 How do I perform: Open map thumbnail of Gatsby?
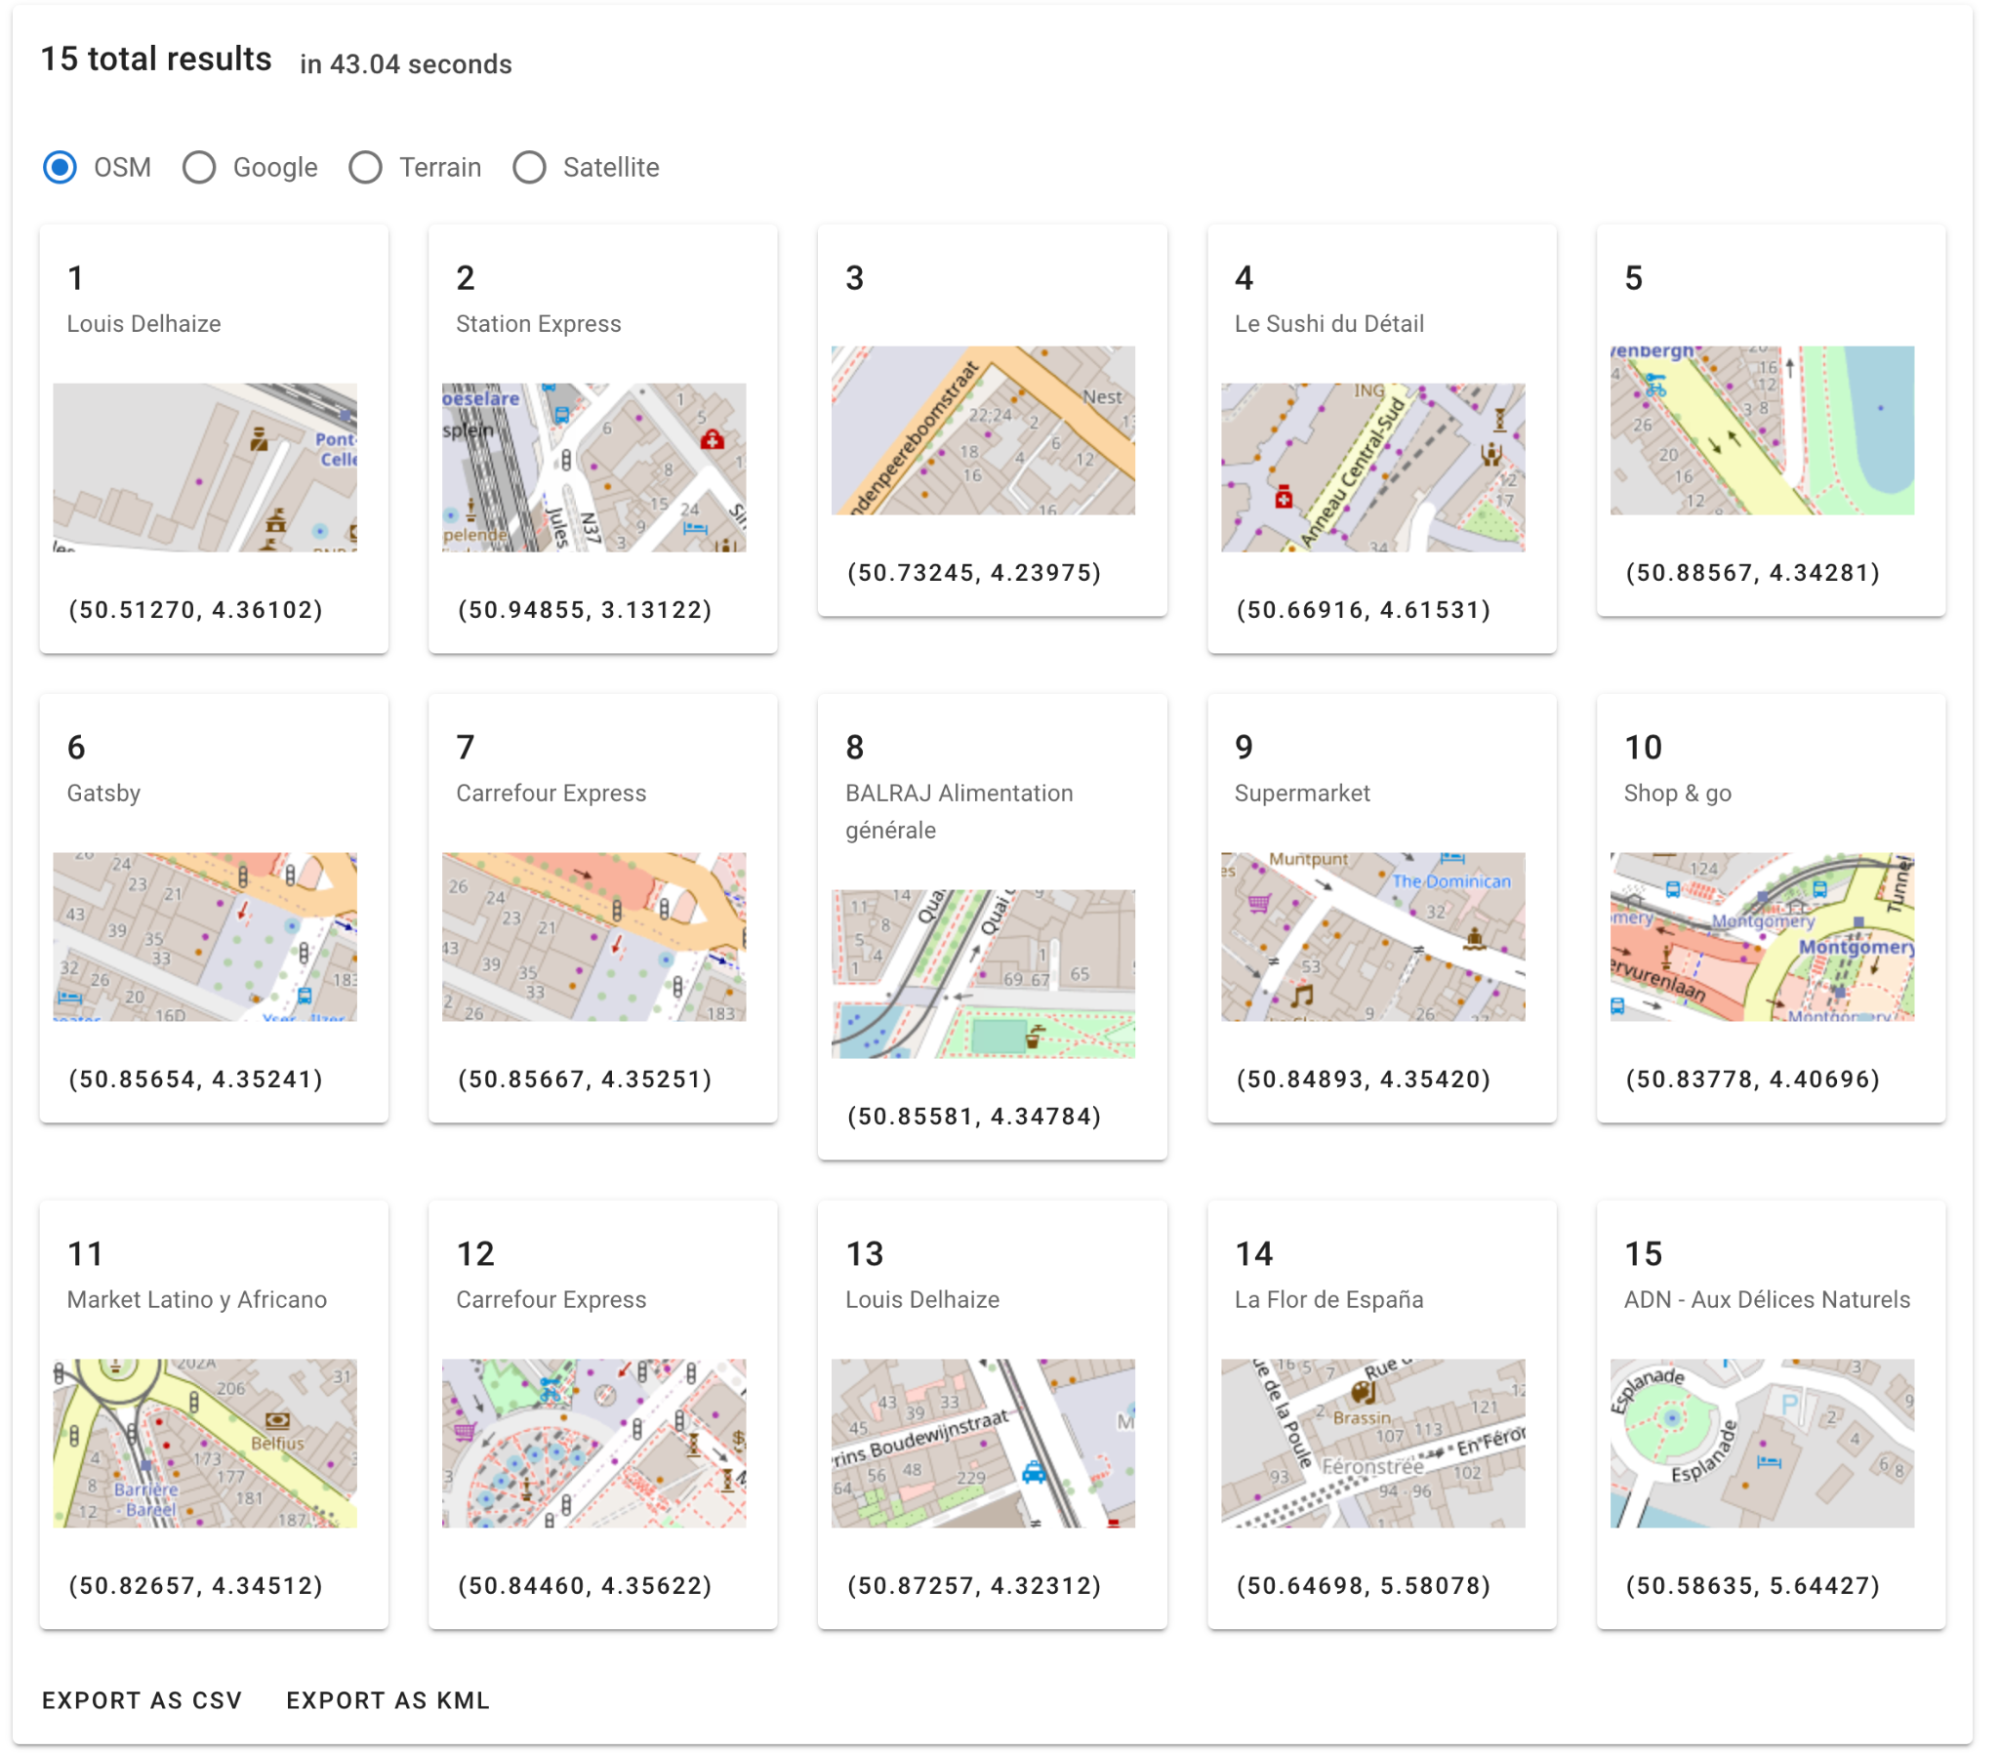205,936
